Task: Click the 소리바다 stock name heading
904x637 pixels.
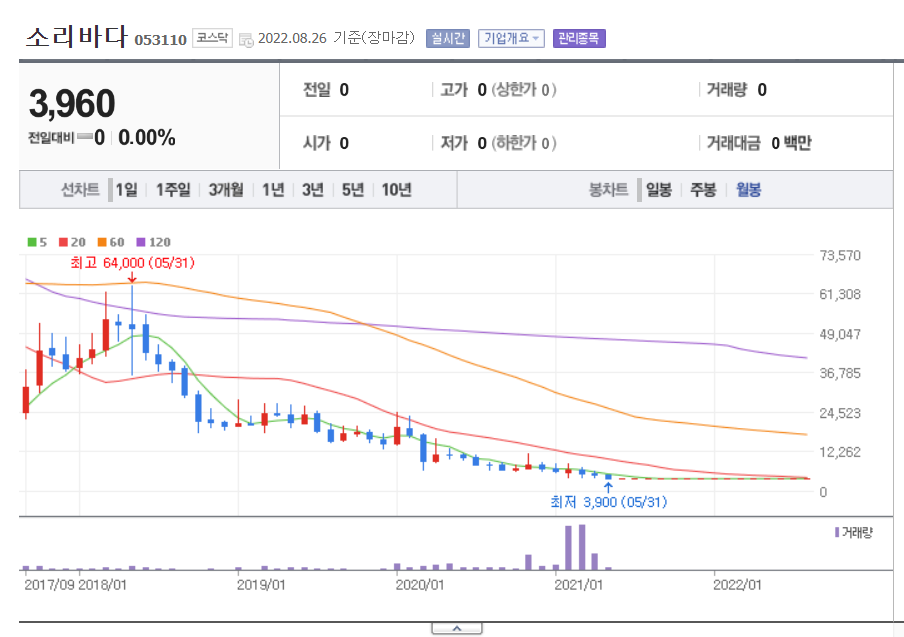Action: click(x=76, y=36)
